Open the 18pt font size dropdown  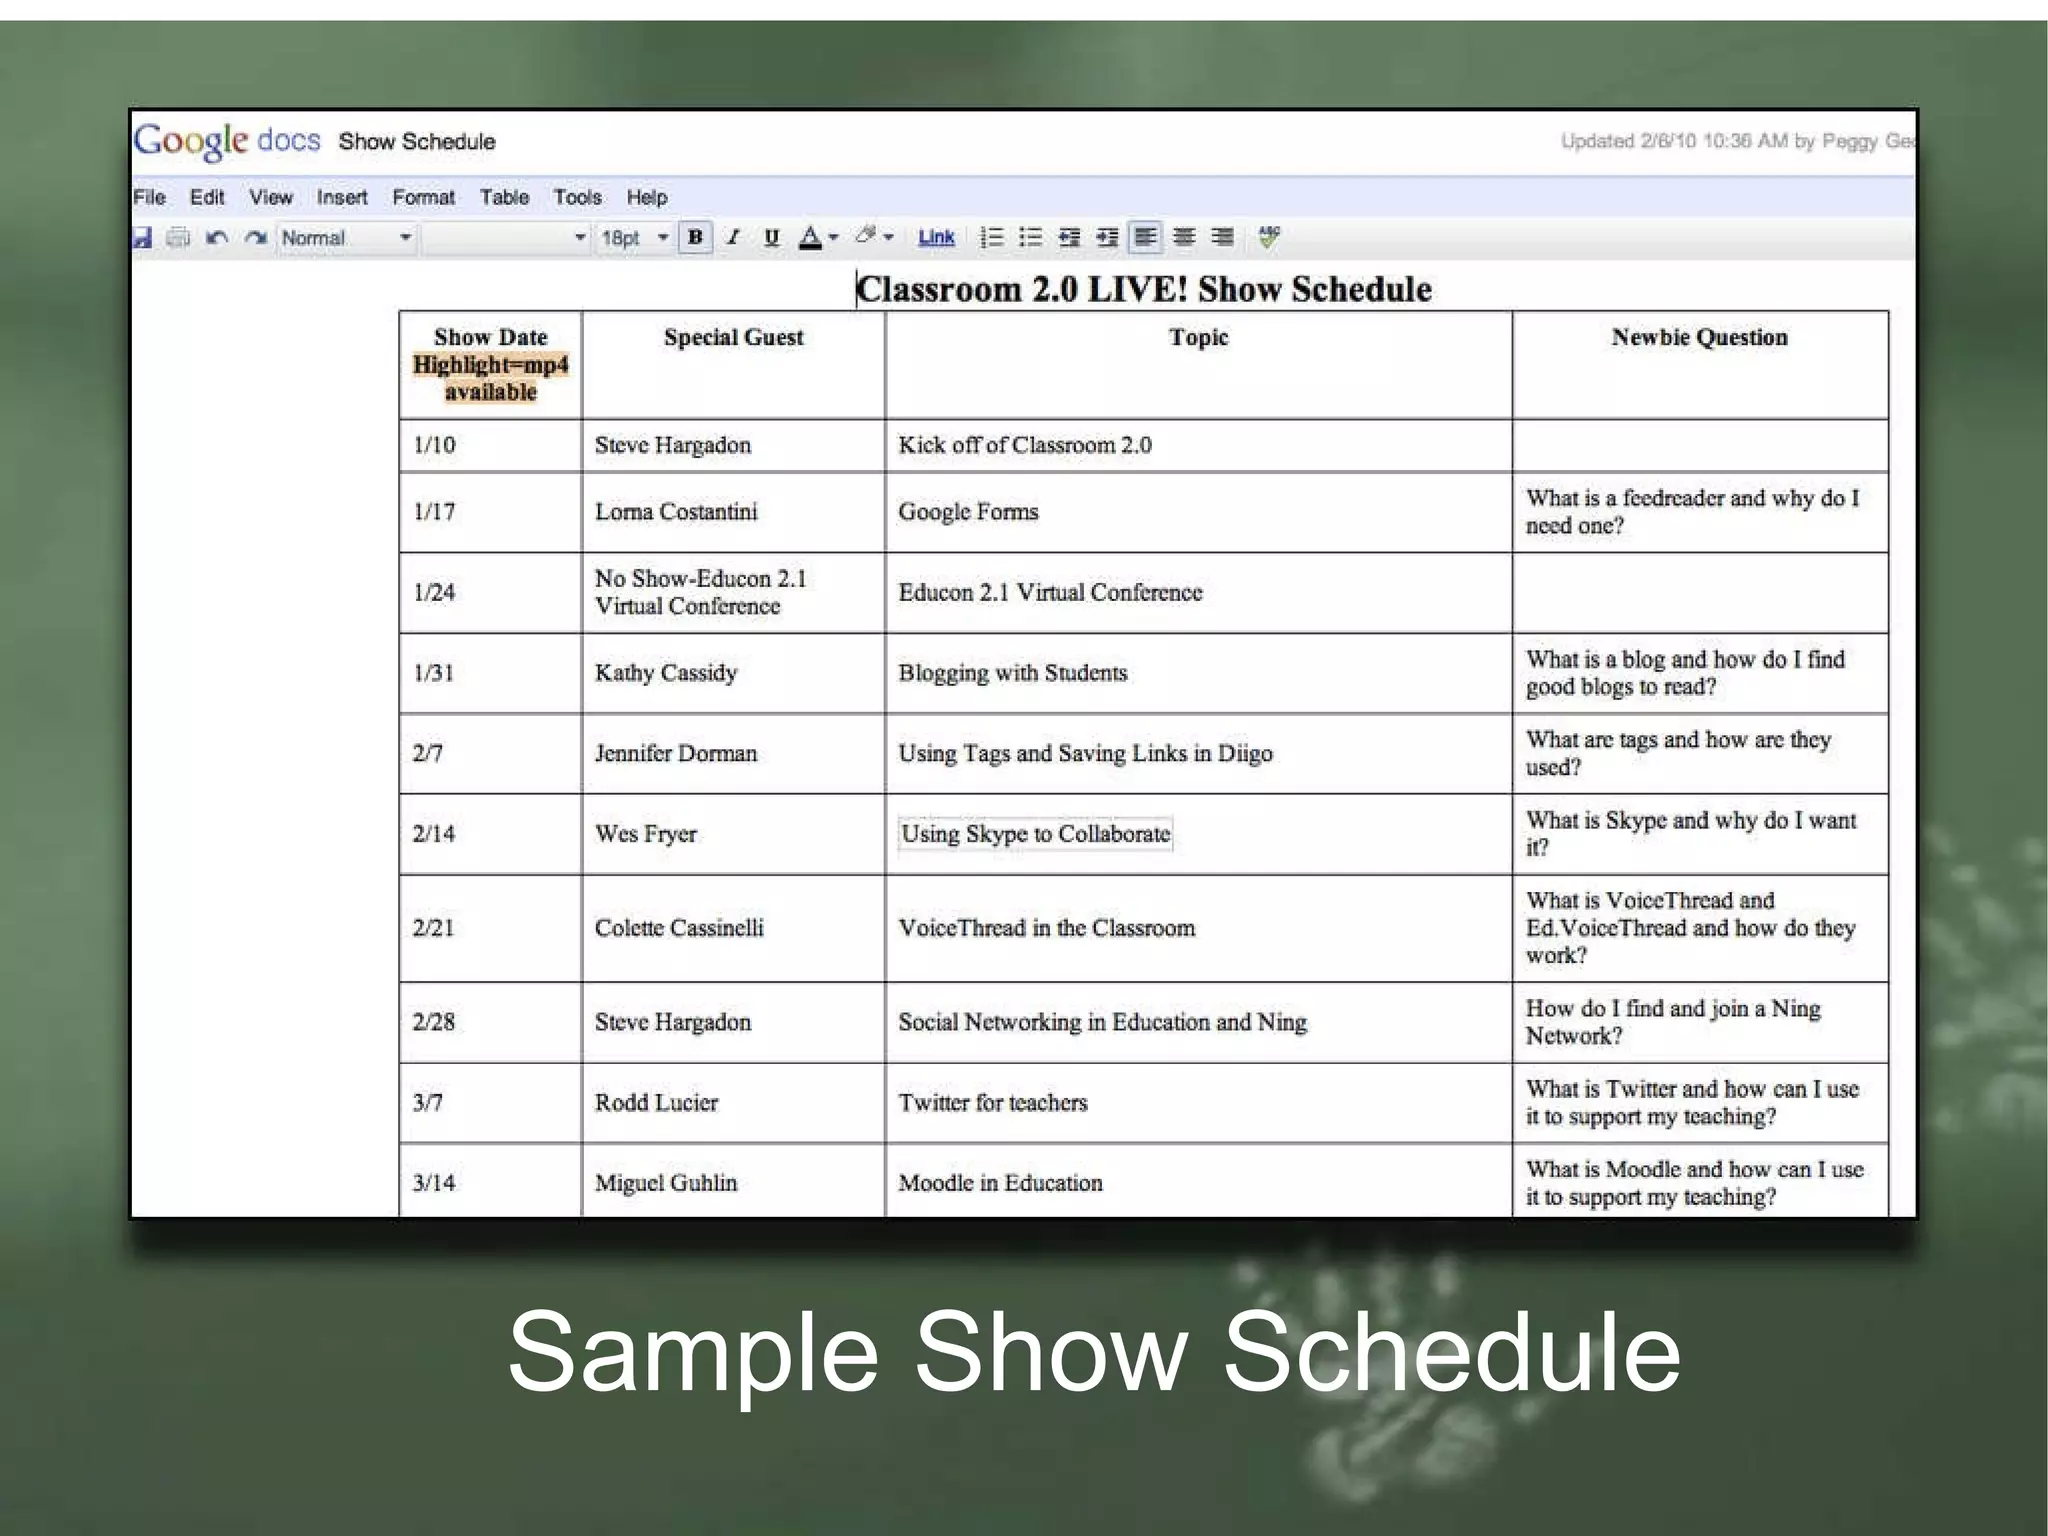coord(634,238)
